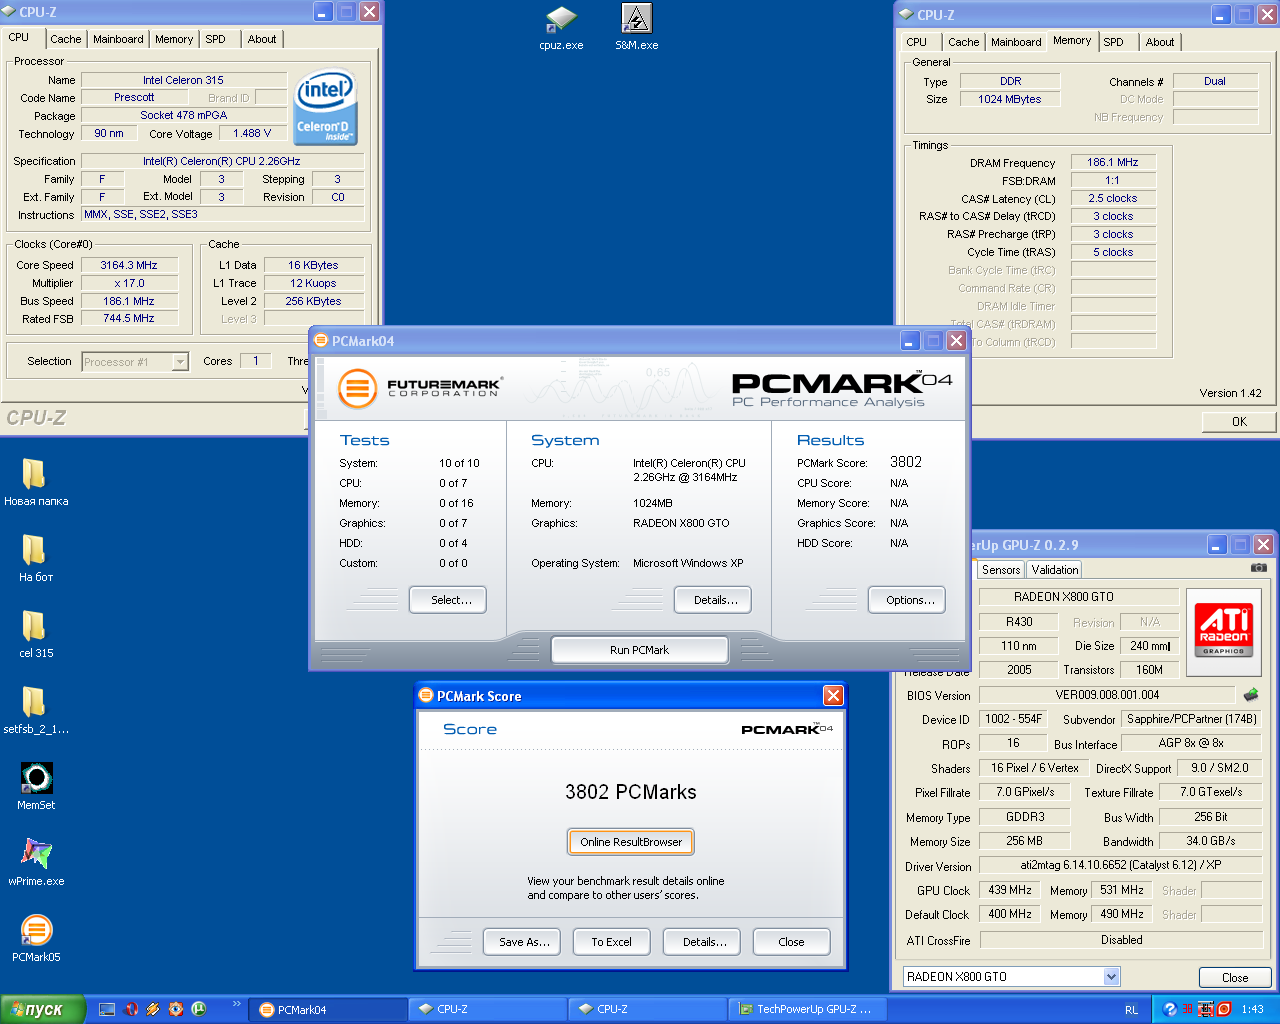
Task: Click the GPU-Z BIOS Version field
Action: point(1107,695)
